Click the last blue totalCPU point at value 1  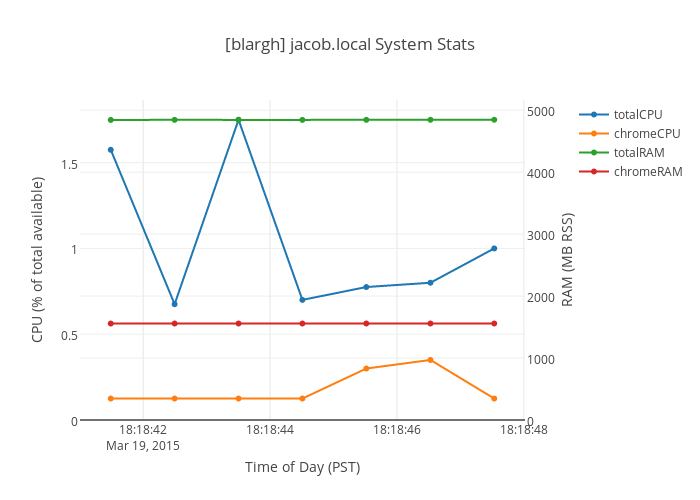click(494, 249)
